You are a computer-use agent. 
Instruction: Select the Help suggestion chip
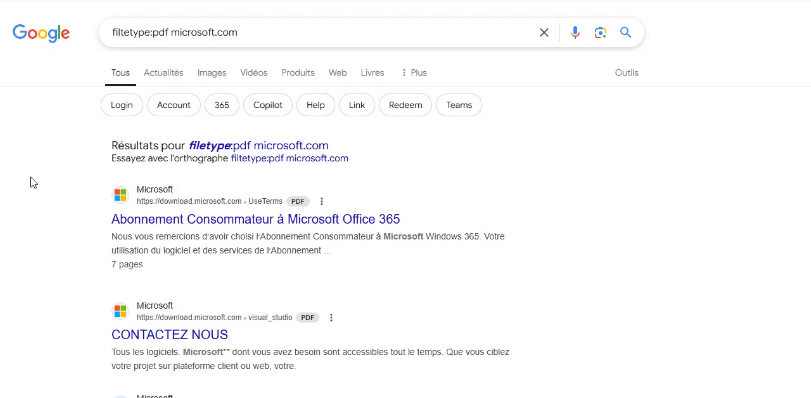coord(316,105)
